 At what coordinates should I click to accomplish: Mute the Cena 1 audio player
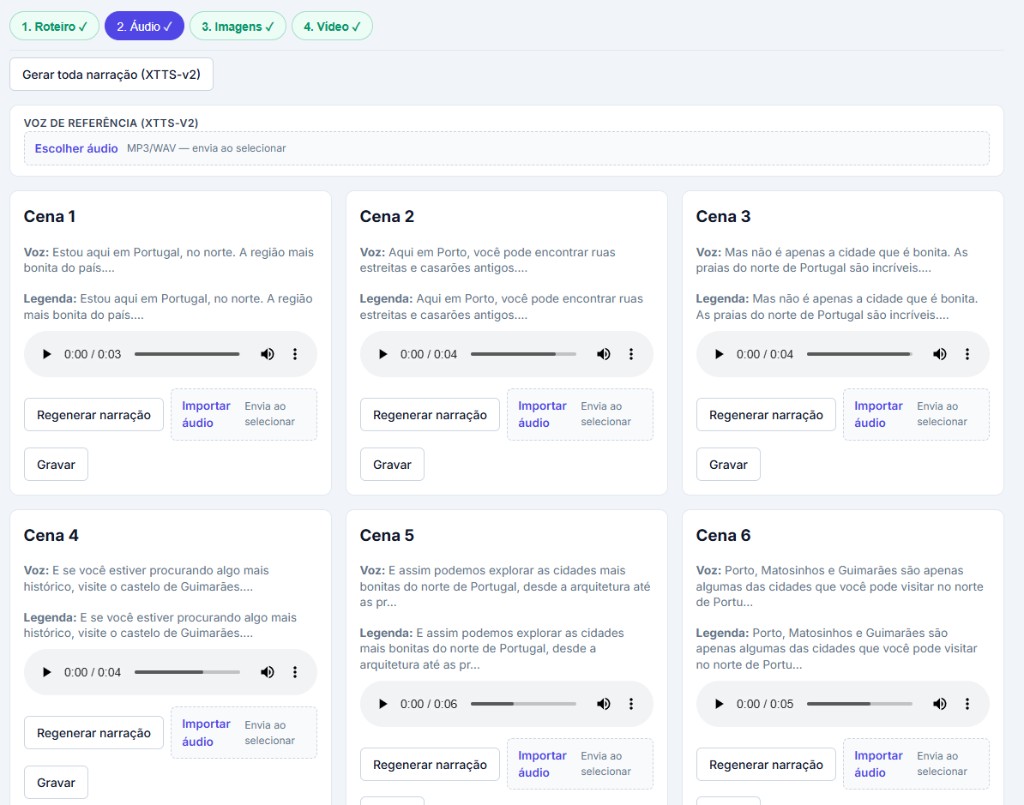pyautogui.click(x=267, y=354)
